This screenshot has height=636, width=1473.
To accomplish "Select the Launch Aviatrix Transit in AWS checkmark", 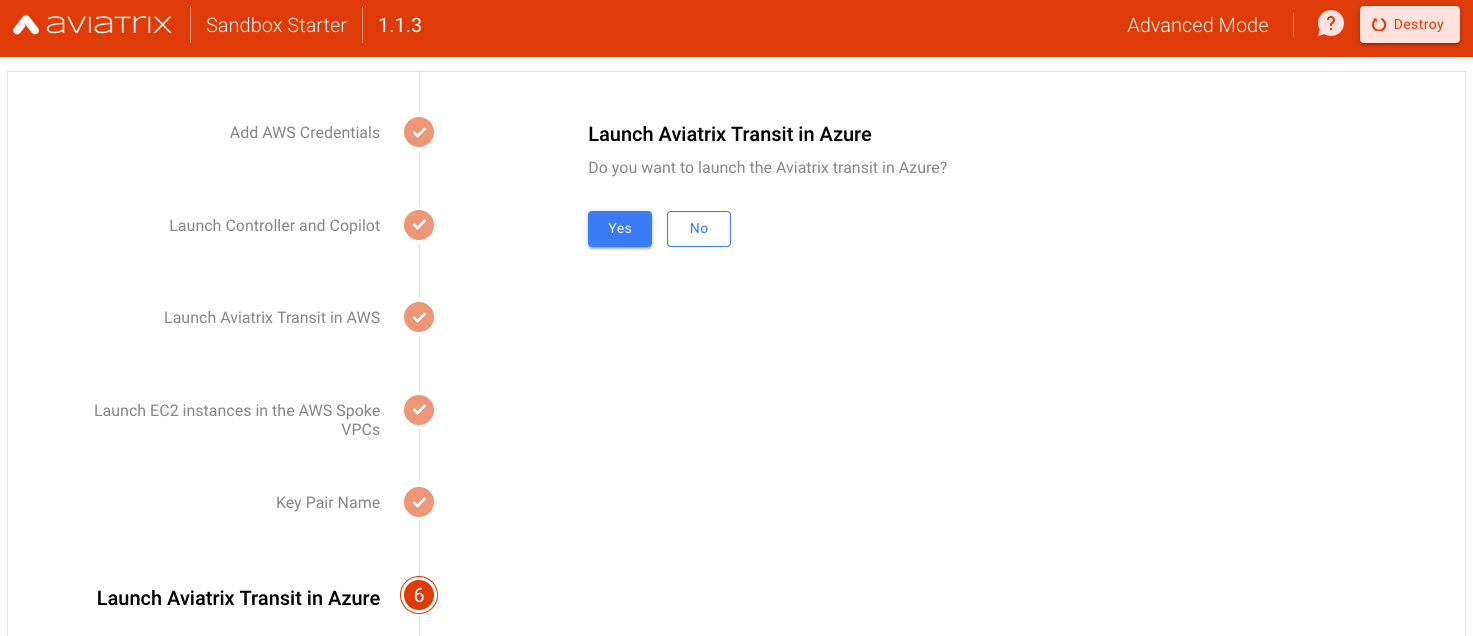I will pos(419,317).
